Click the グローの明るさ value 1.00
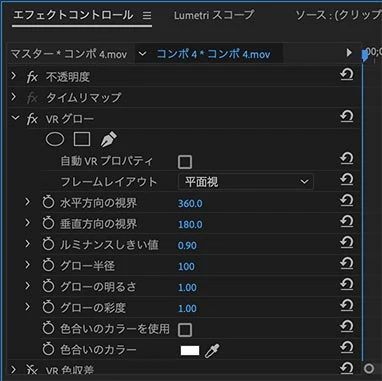 pyautogui.click(x=187, y=287)
